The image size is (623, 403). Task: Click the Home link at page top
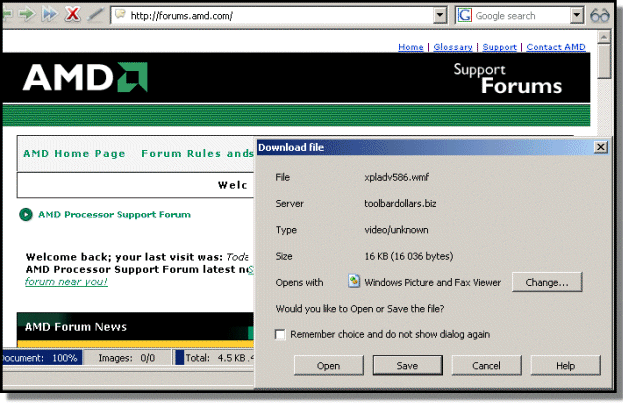pos(411,47)
